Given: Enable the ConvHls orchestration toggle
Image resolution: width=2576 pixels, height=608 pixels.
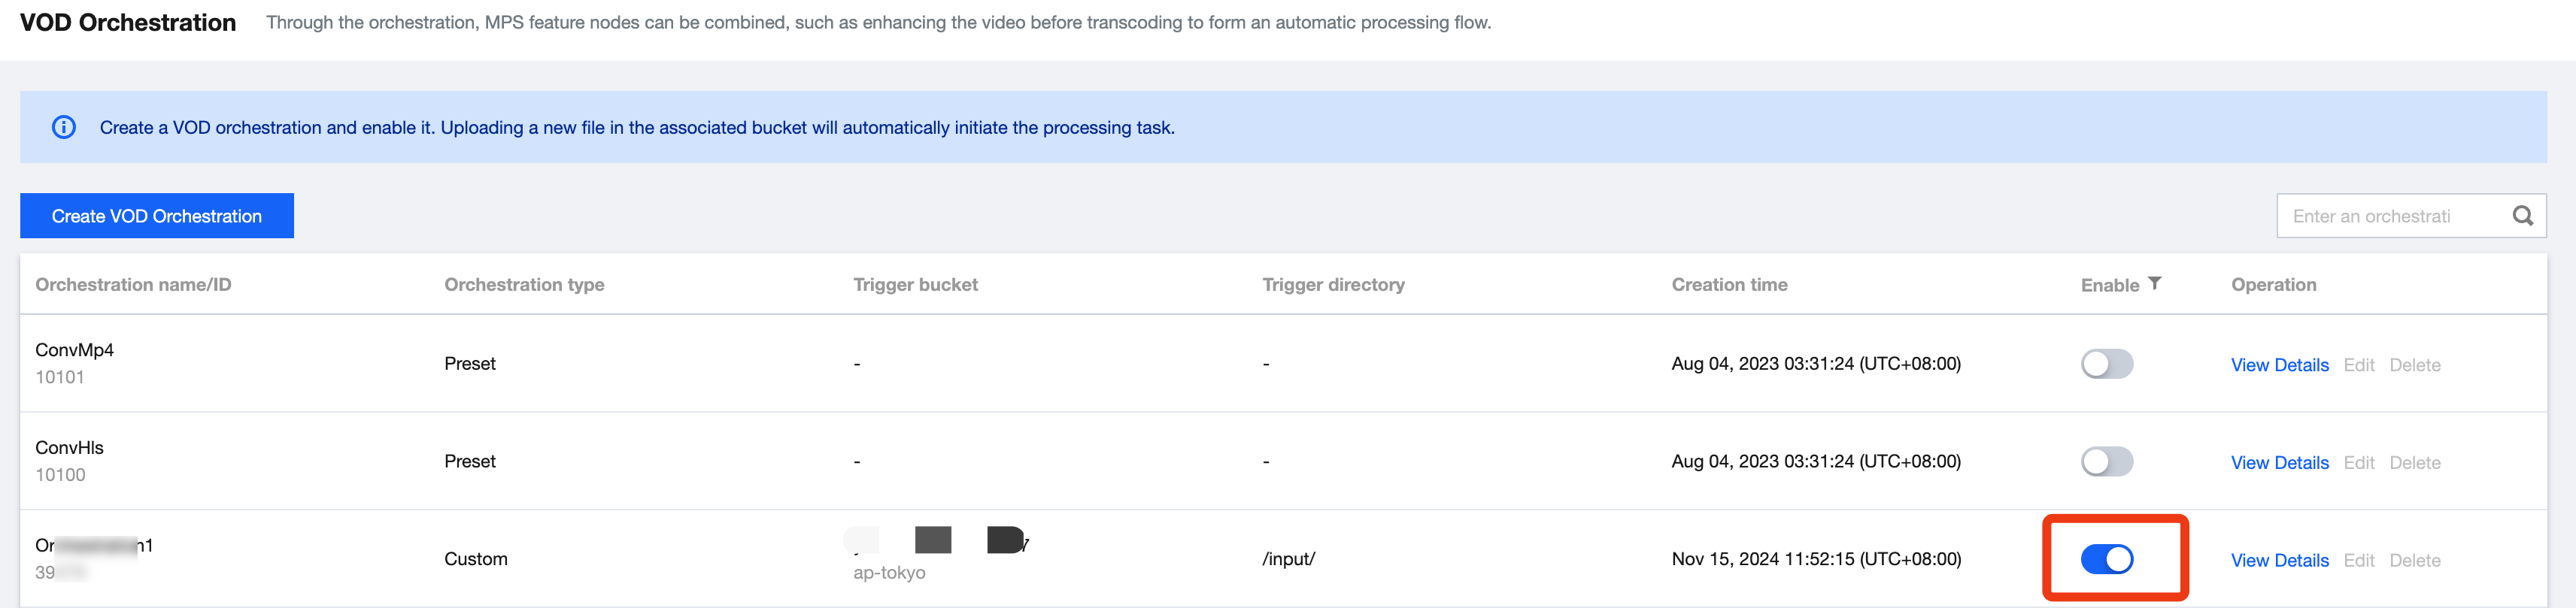Looking at the screenshot, I should pyautogui.click(x=2106, y=462).
